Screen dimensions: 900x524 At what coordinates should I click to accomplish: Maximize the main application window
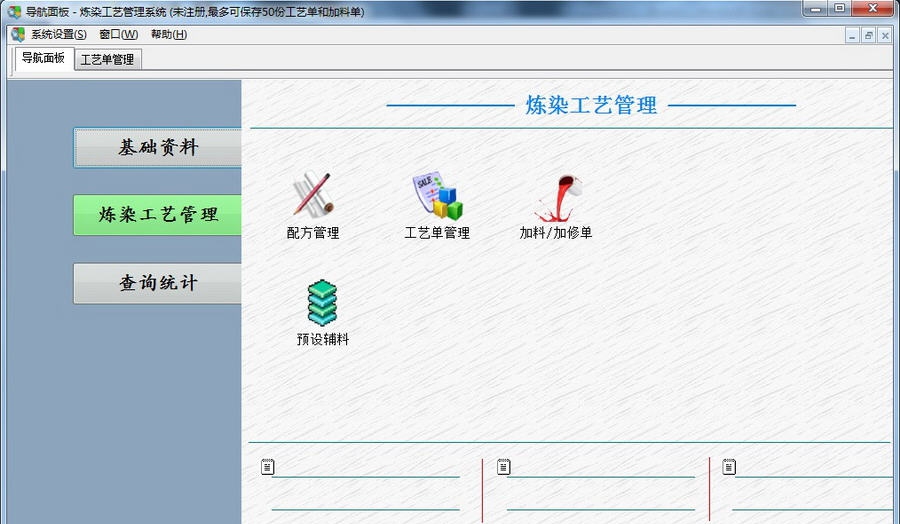pyautogui.click(x=839, y=8)
